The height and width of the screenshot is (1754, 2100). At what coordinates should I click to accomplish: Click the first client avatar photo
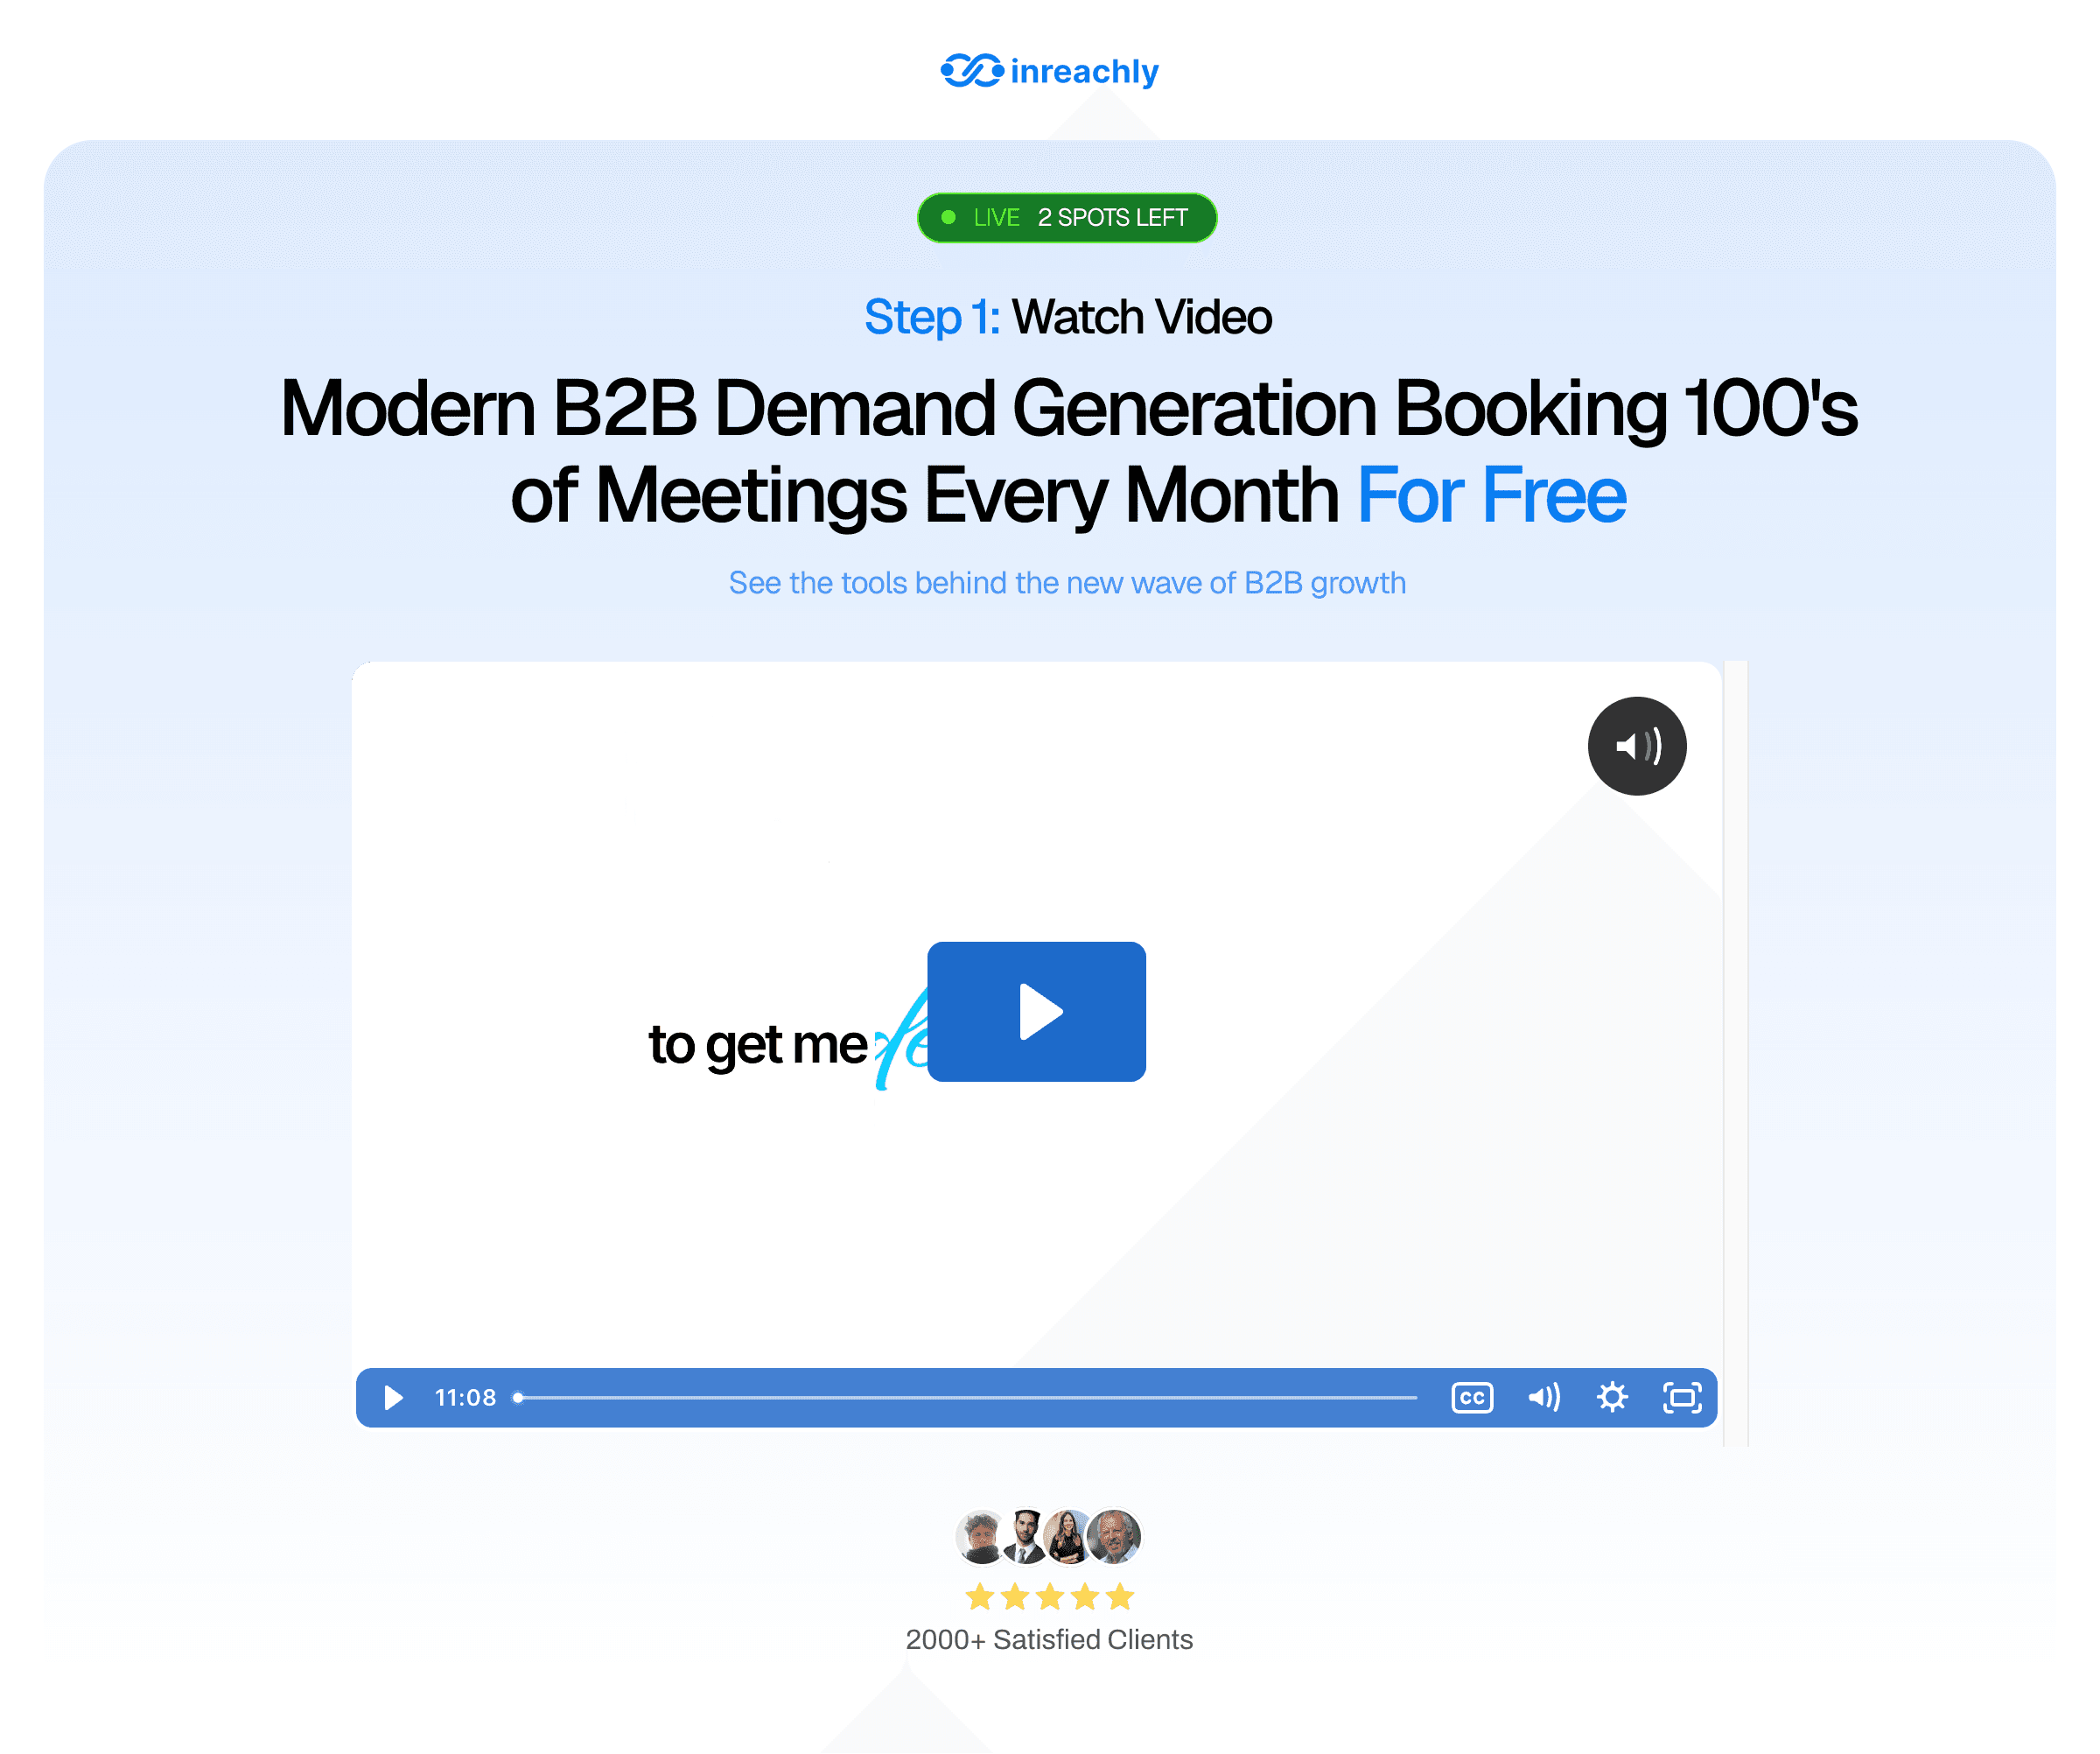point(980,1537)
